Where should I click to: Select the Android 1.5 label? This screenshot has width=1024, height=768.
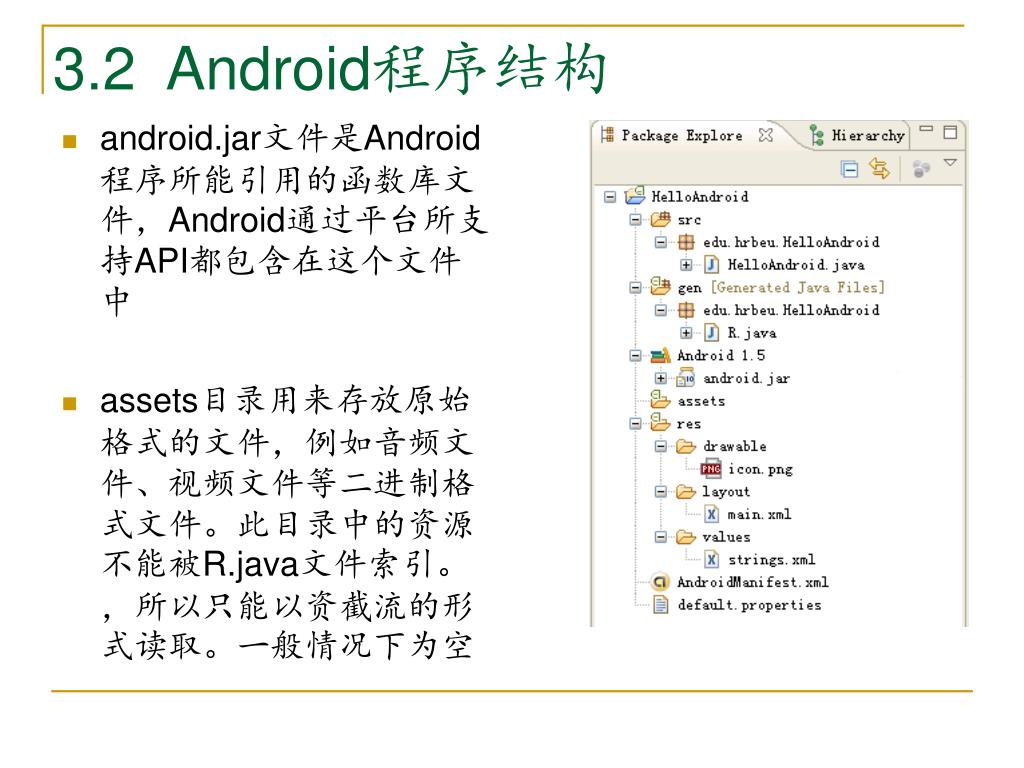point(721,355)
